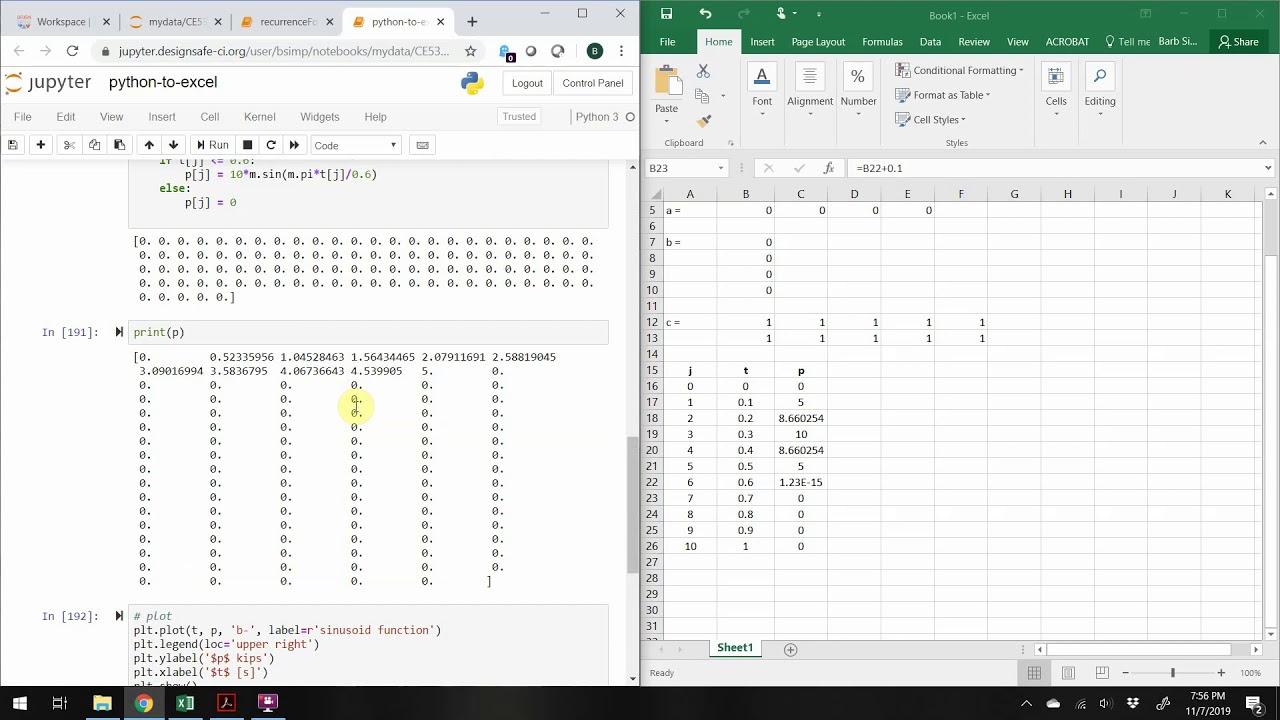The height and width of the screenshot is (720, 1280).
Task: Open the cell type Code dropdown
Action: (355, 145)
